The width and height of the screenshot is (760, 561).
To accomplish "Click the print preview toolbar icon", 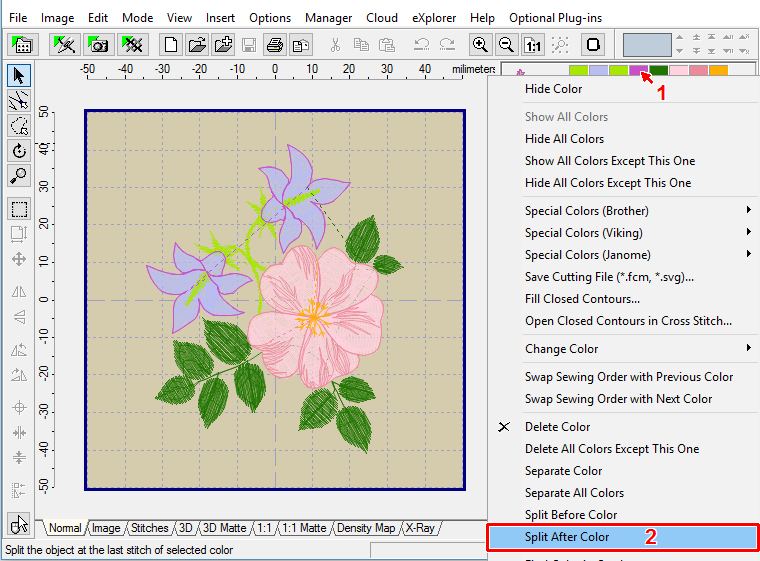I will point(301,45).
